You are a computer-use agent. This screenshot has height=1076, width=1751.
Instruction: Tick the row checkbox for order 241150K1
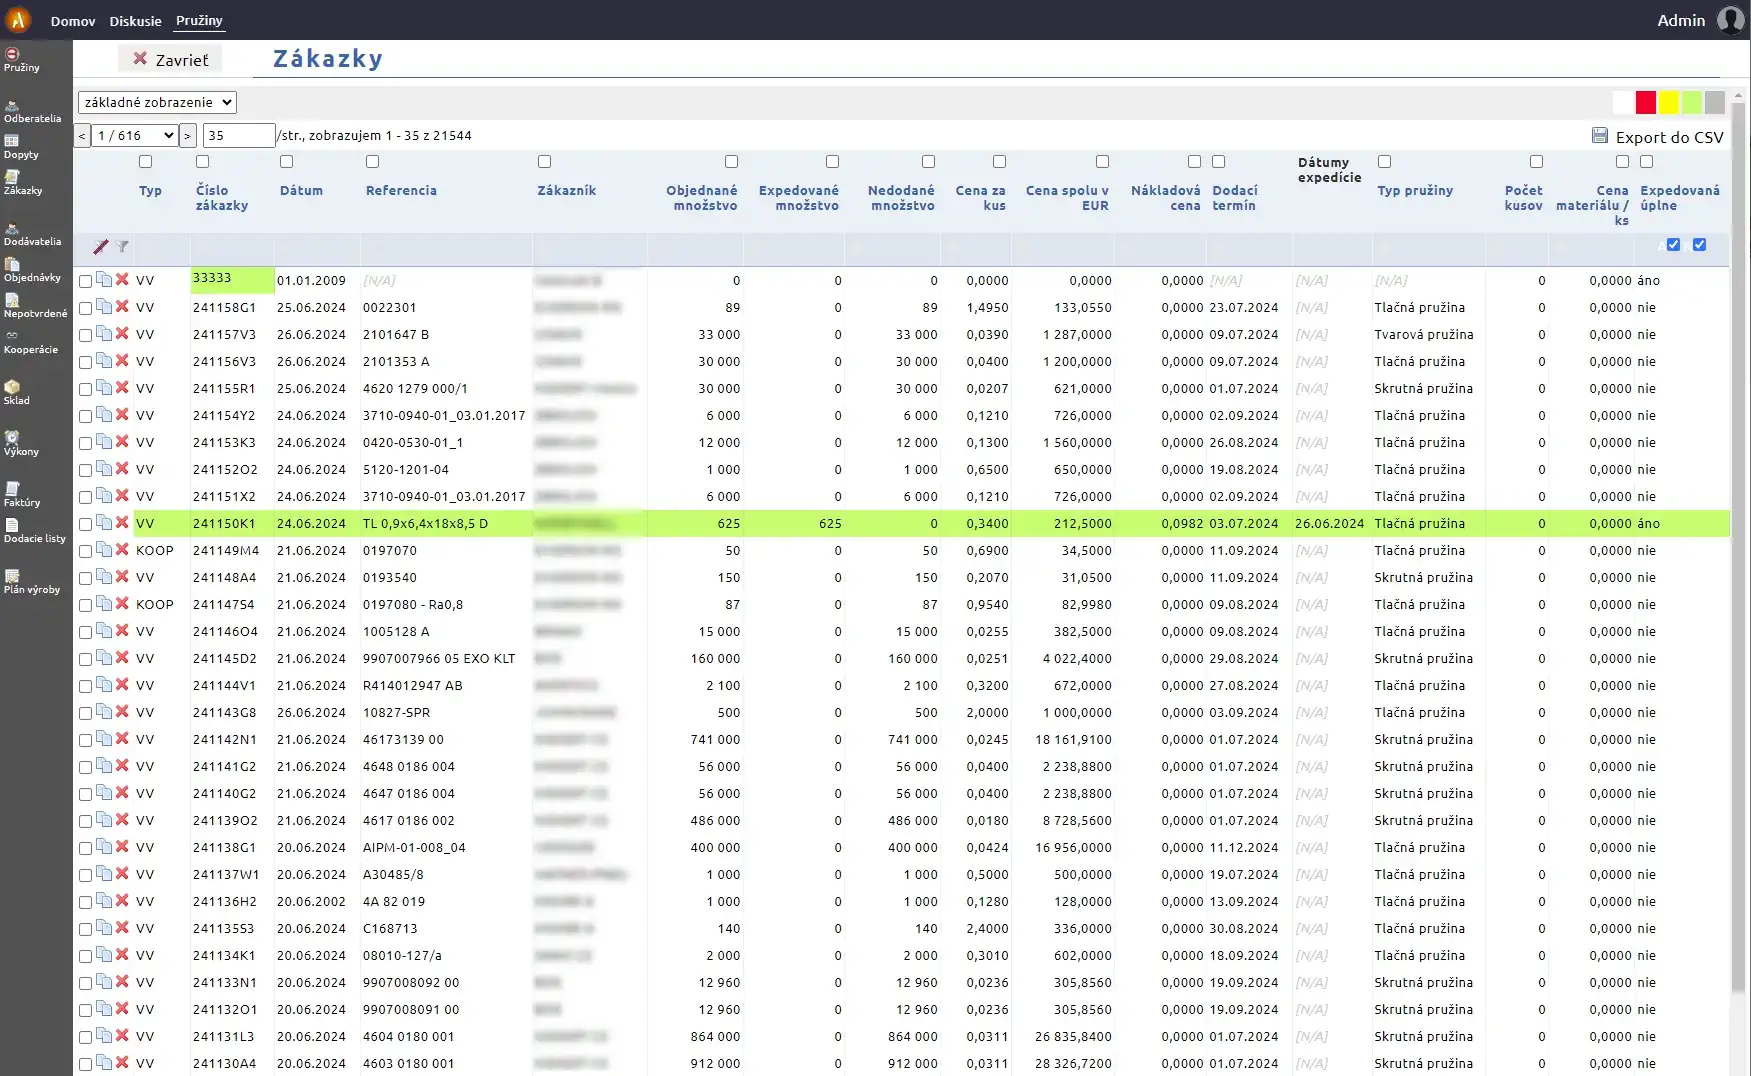coord(85,525)
